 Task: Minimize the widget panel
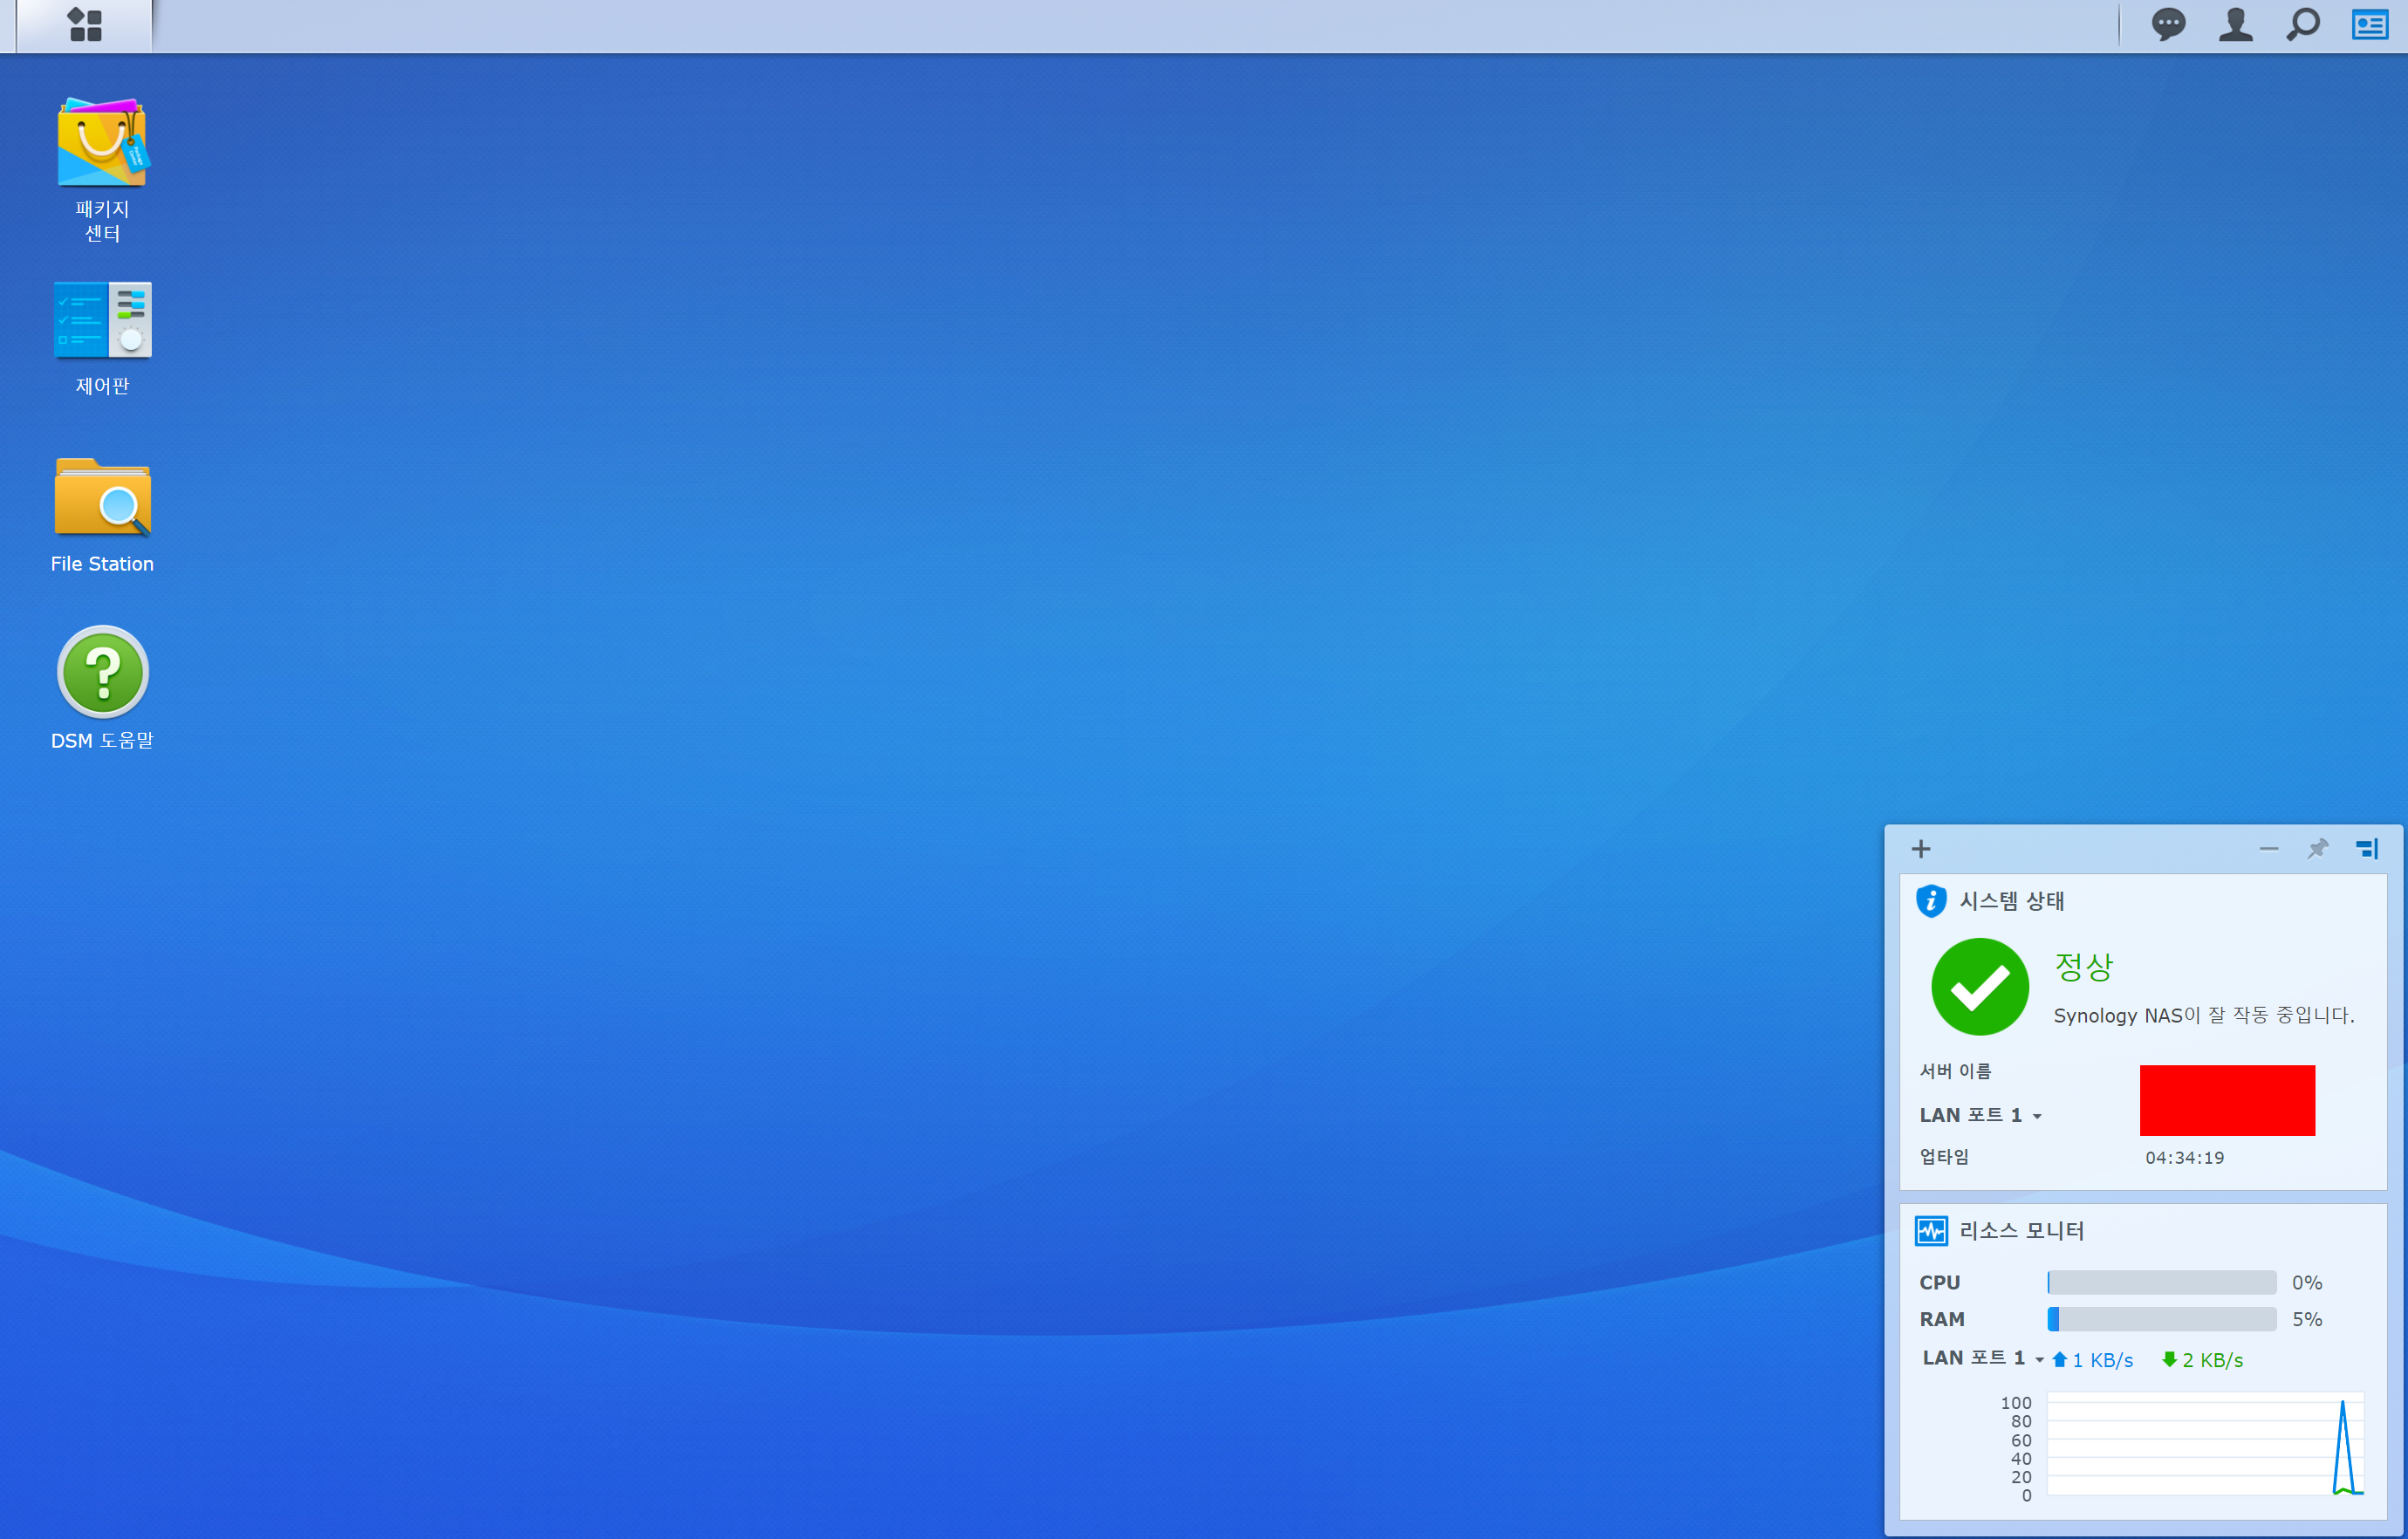tap(2268, 849)
